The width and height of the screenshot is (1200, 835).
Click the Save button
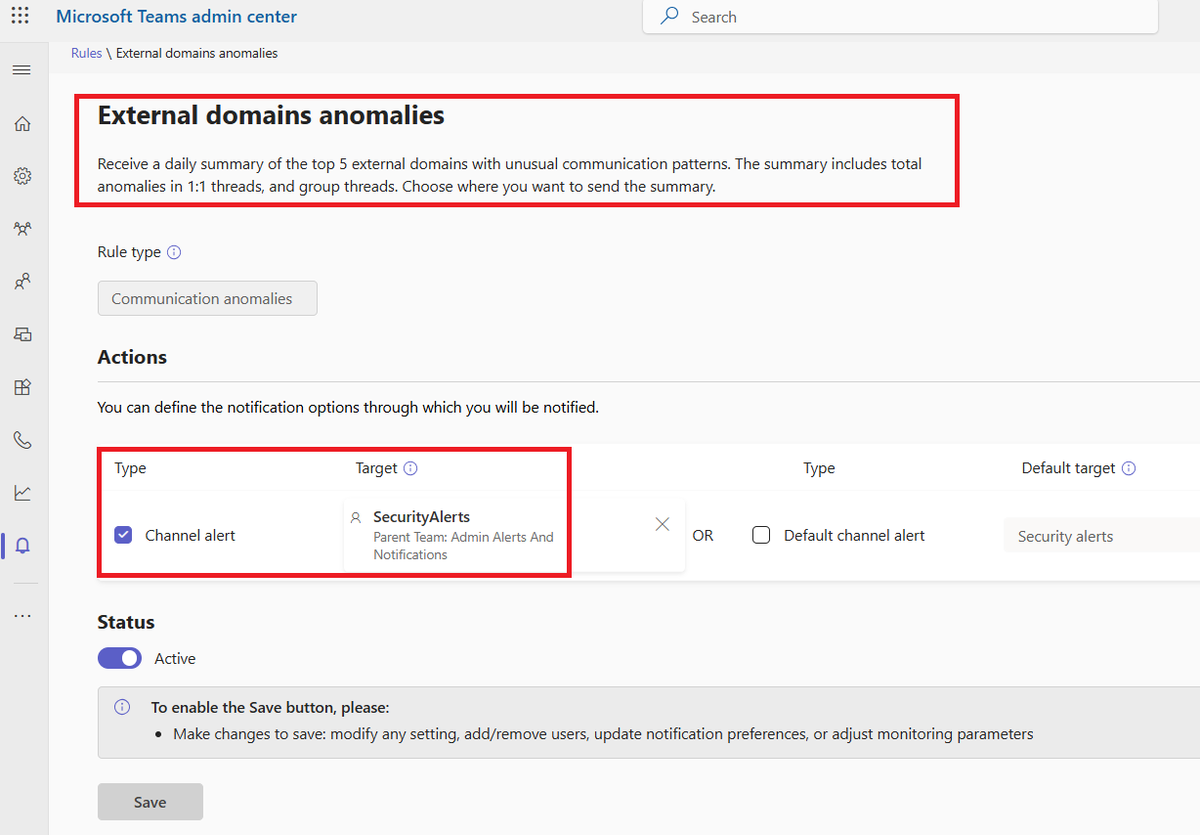150,802
